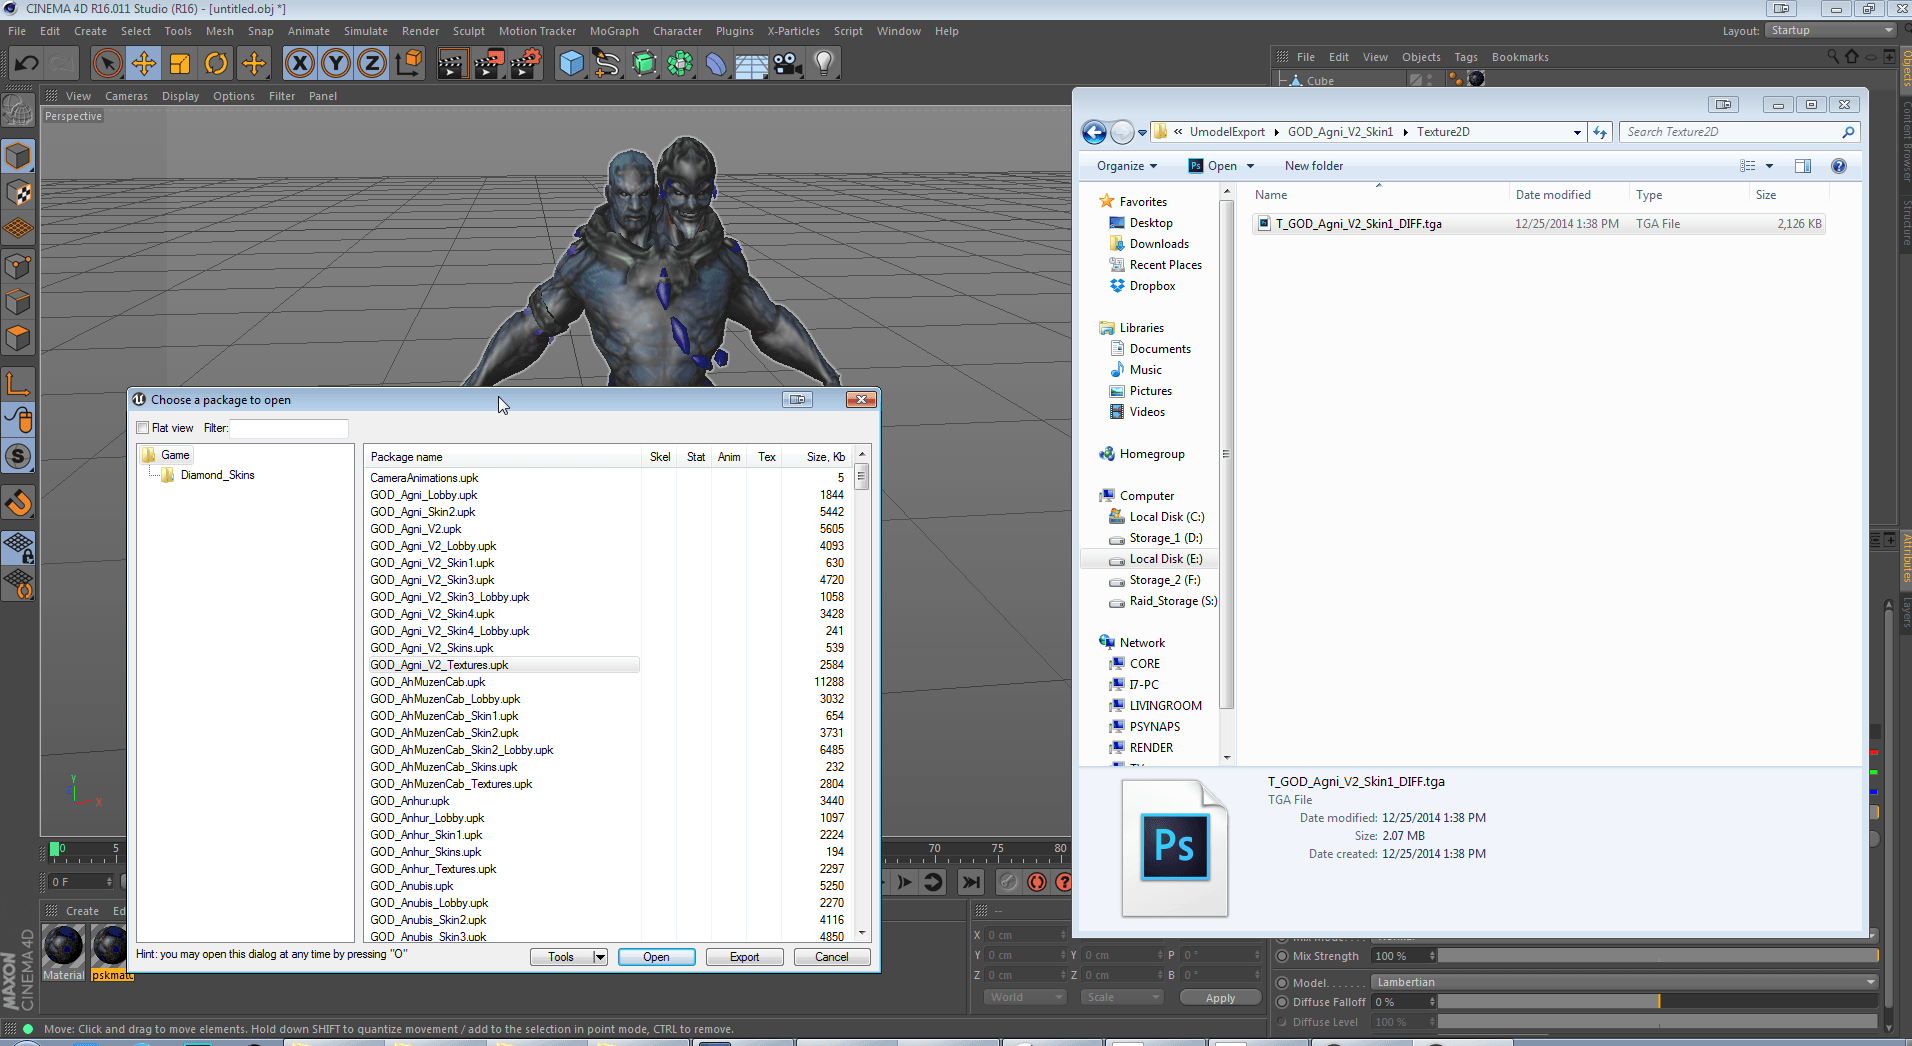This screenshot has height=1046, width=1912.
Task: Open the viewport Cameras menu
Action: coord(126,96)
